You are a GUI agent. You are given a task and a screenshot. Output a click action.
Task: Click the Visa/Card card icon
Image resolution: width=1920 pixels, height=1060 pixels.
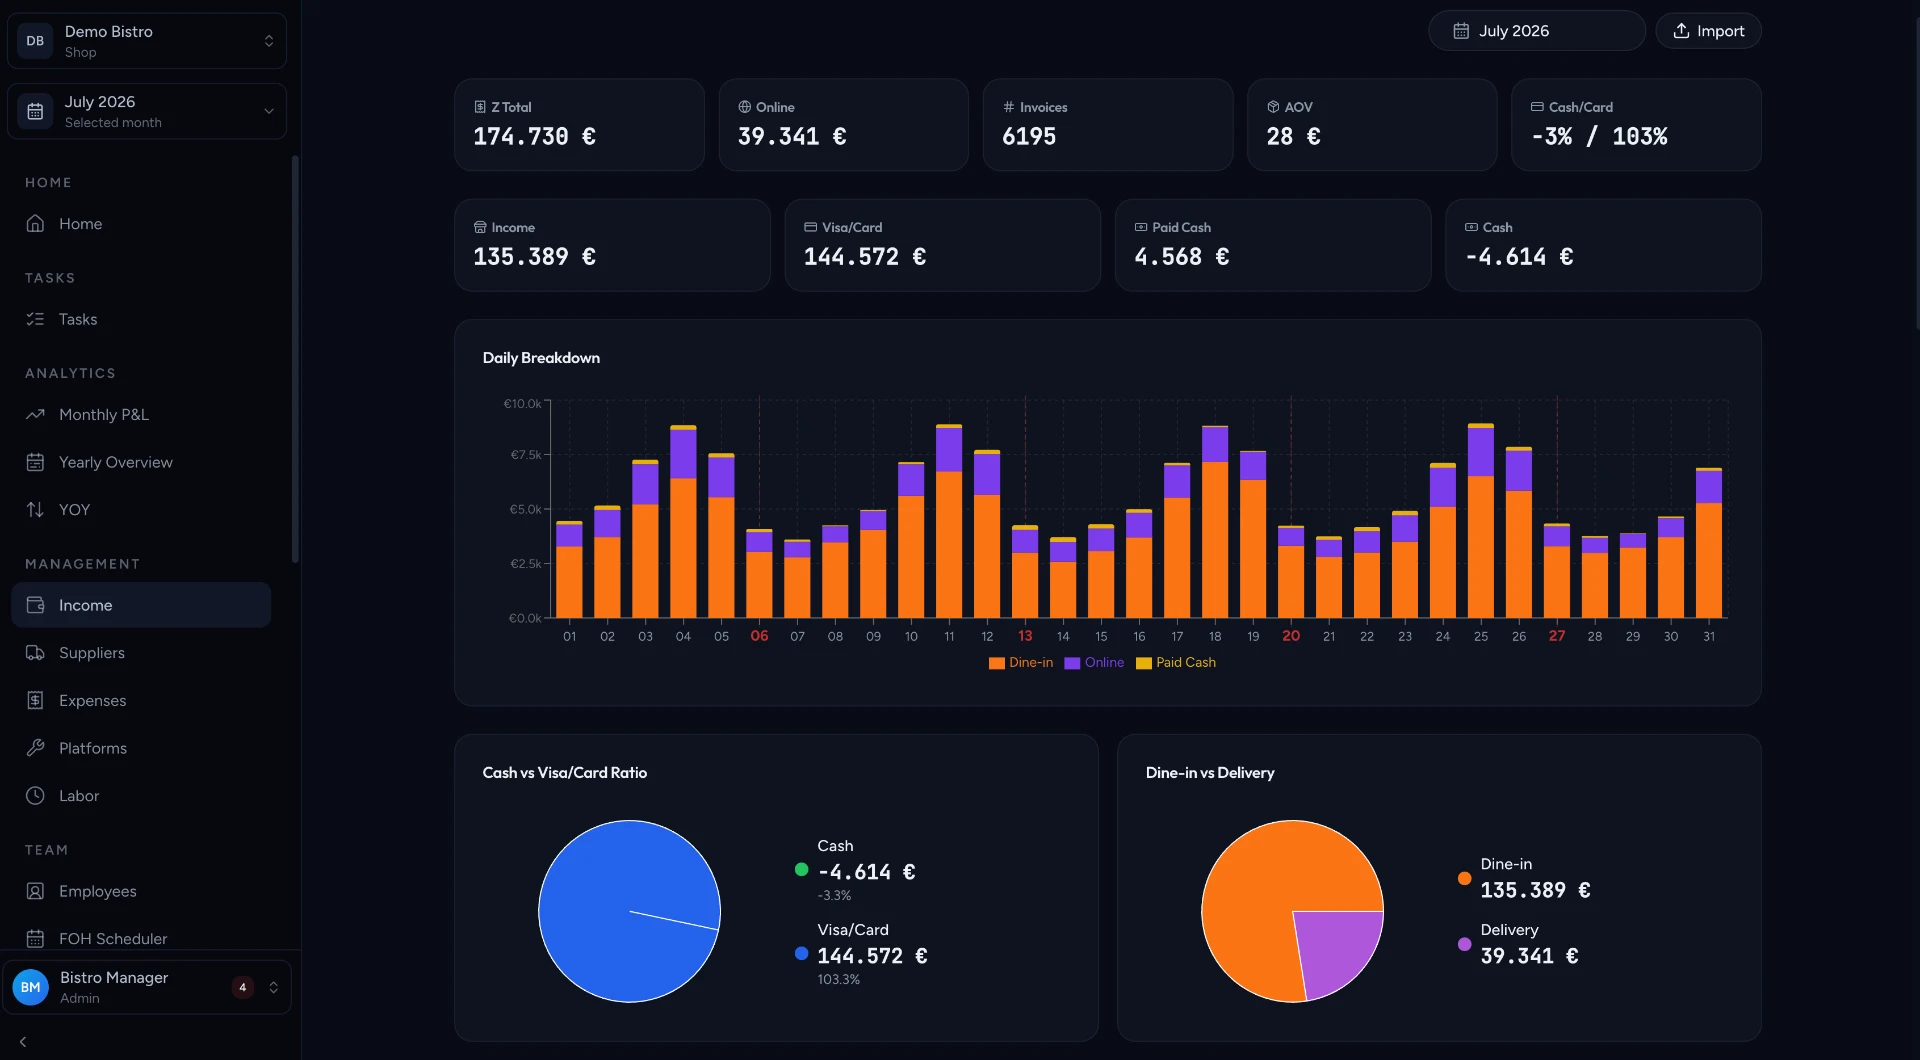pyautogui.click(x=810, y=227)
